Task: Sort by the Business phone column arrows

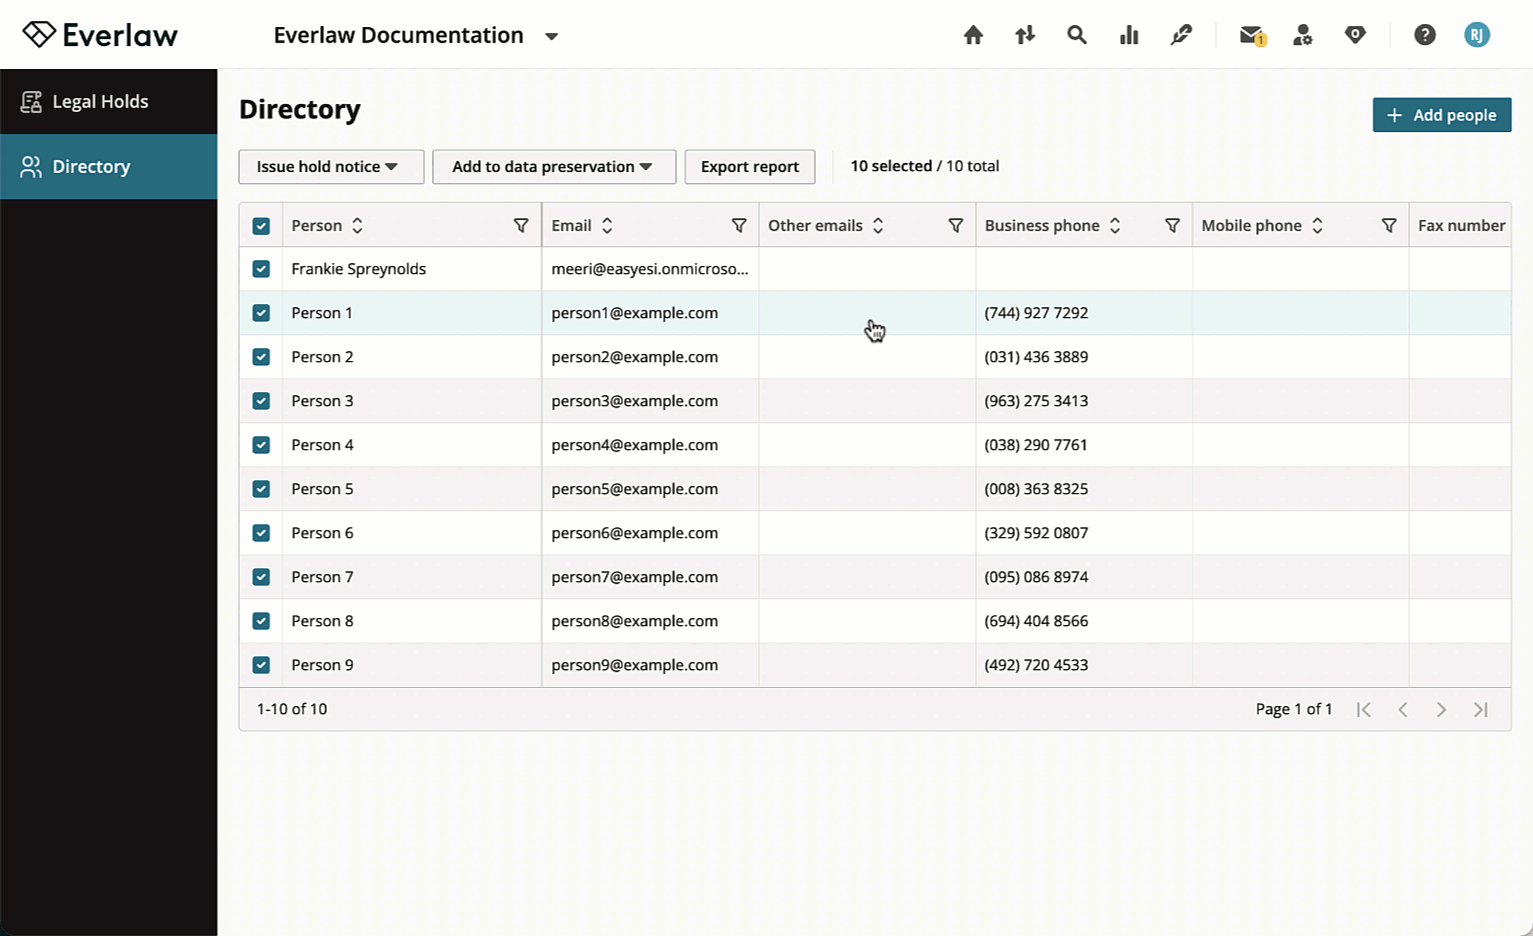Action: pyautogui.click(x=1115, y=226)
